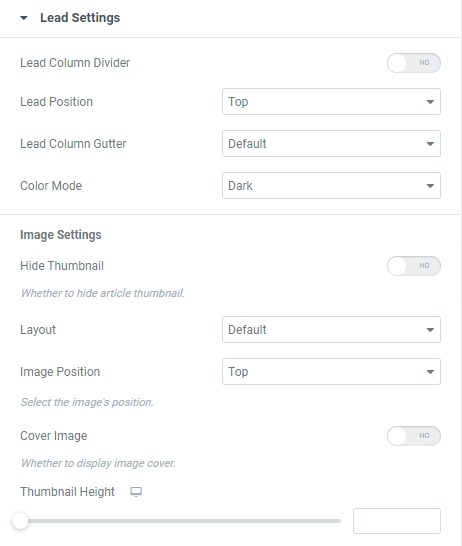Click the arrow icon on Lead Column Gutter dropdown
The image size is (462, 546).
coord(430,144)
